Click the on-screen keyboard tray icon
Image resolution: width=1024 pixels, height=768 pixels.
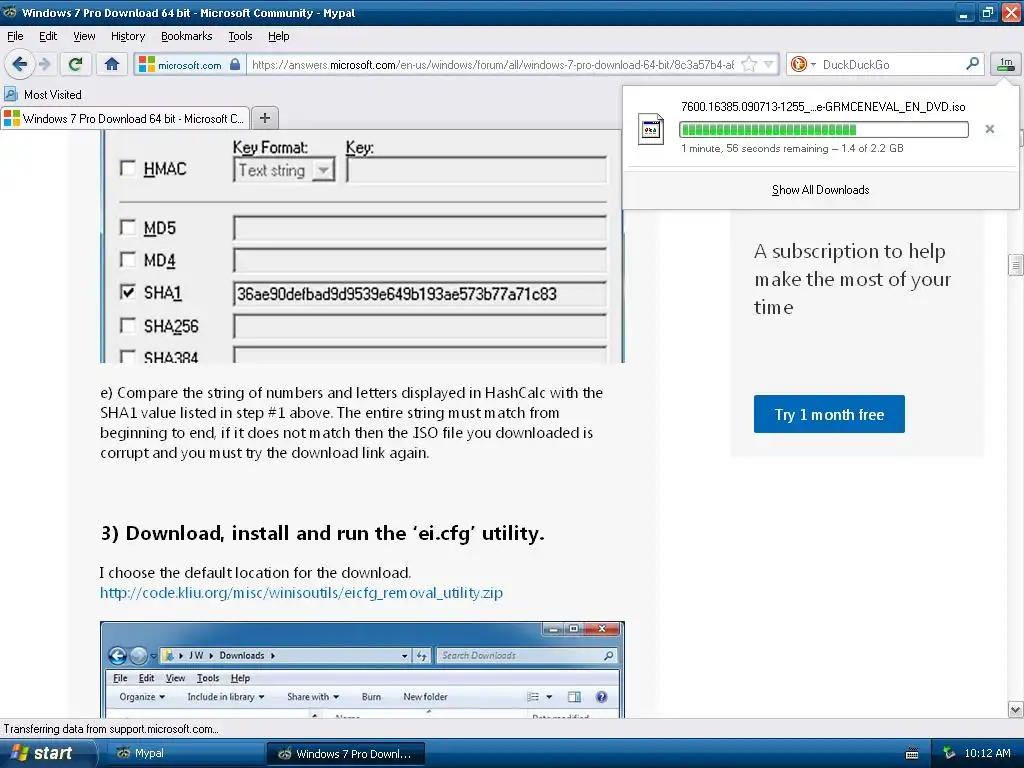coord(912,754)
